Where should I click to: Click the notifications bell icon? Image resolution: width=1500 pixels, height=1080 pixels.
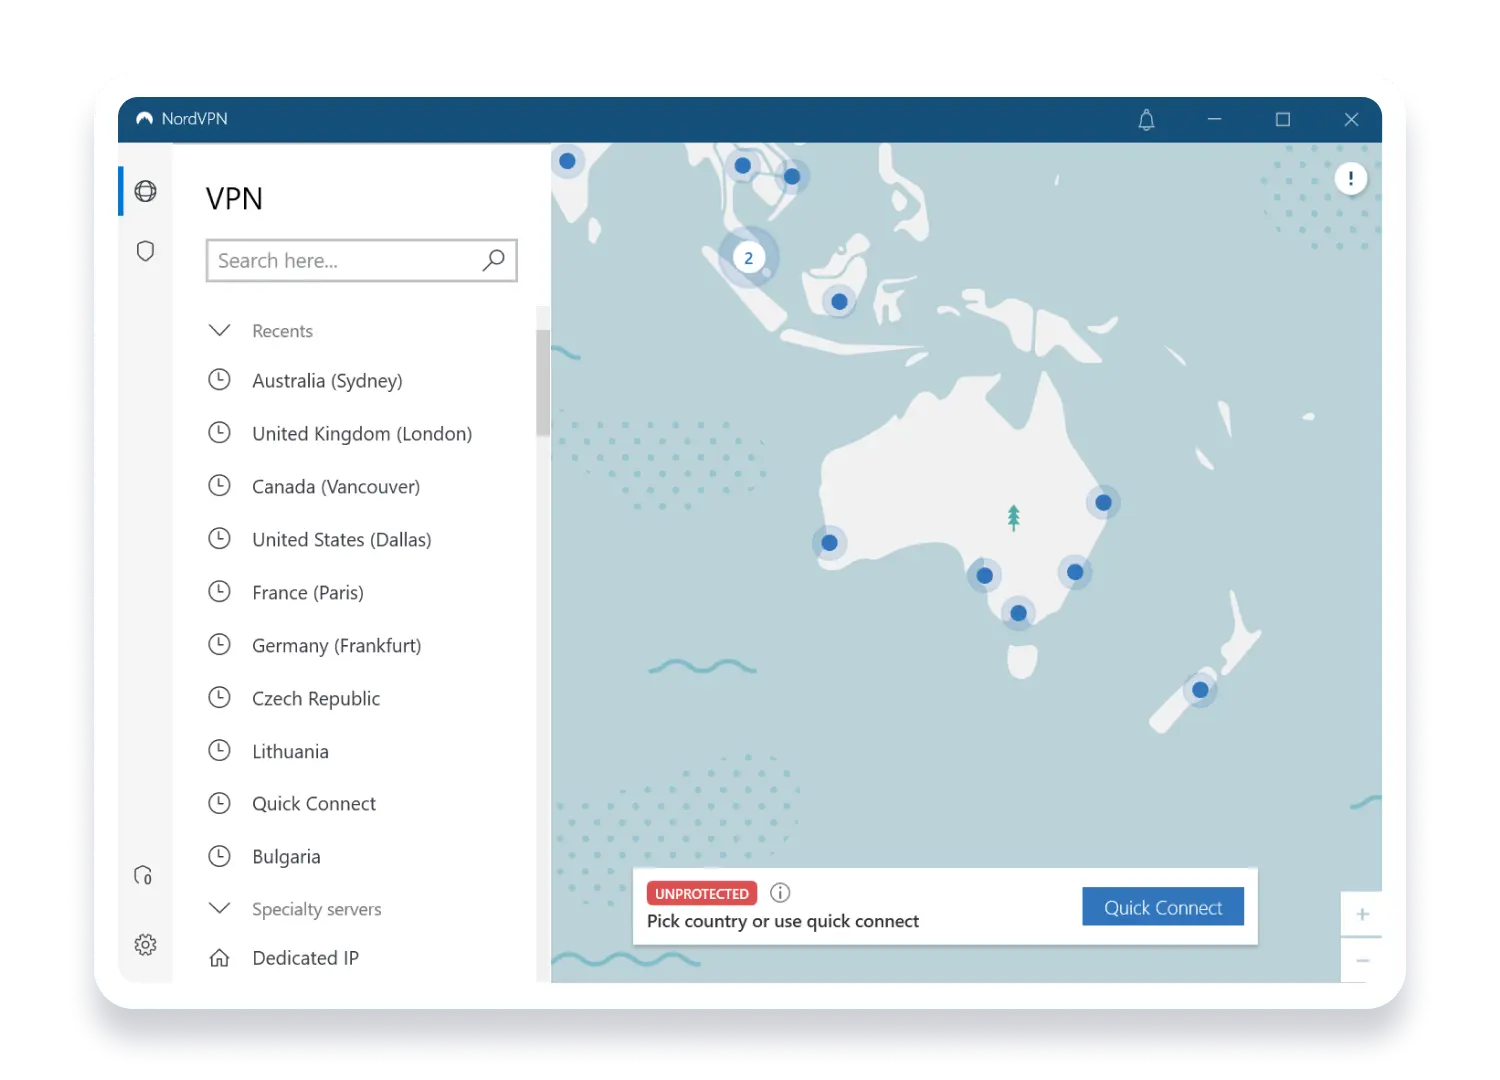point(1146,119)
